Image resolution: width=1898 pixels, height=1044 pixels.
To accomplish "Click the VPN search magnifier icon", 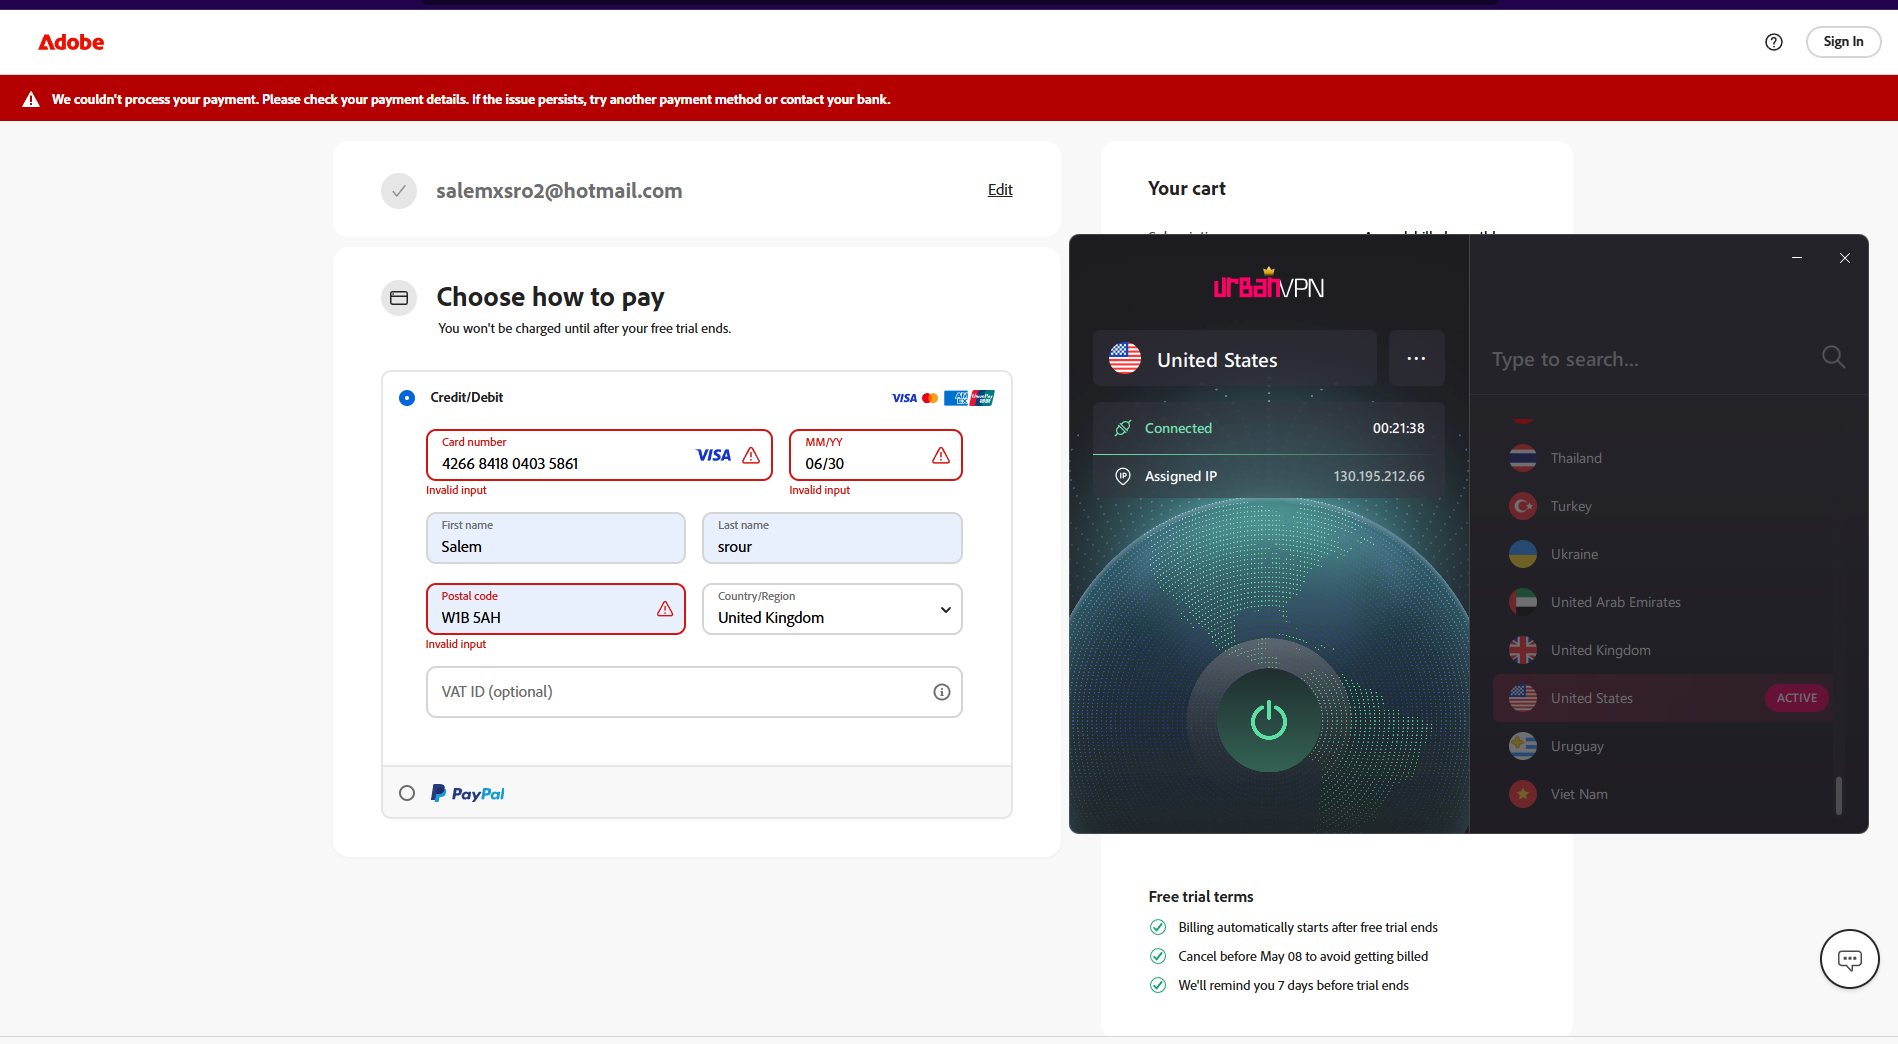I will pyautogui.click(x=1832, y=357).
